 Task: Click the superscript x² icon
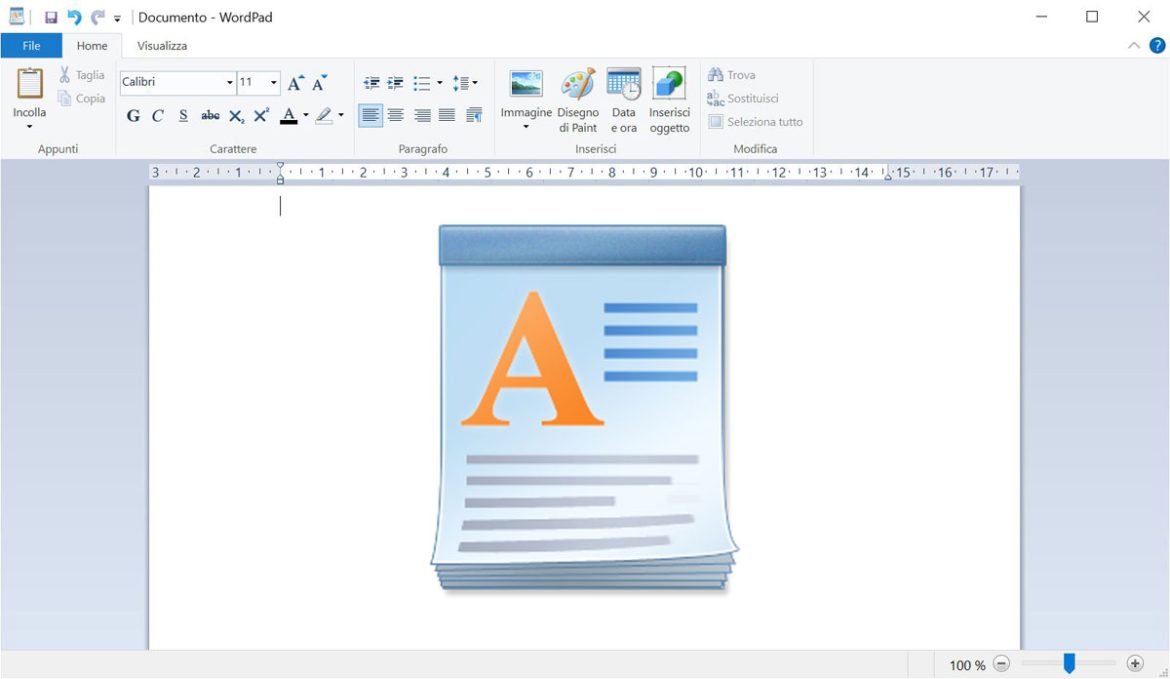pyautogui.click(x=260, y=115)
